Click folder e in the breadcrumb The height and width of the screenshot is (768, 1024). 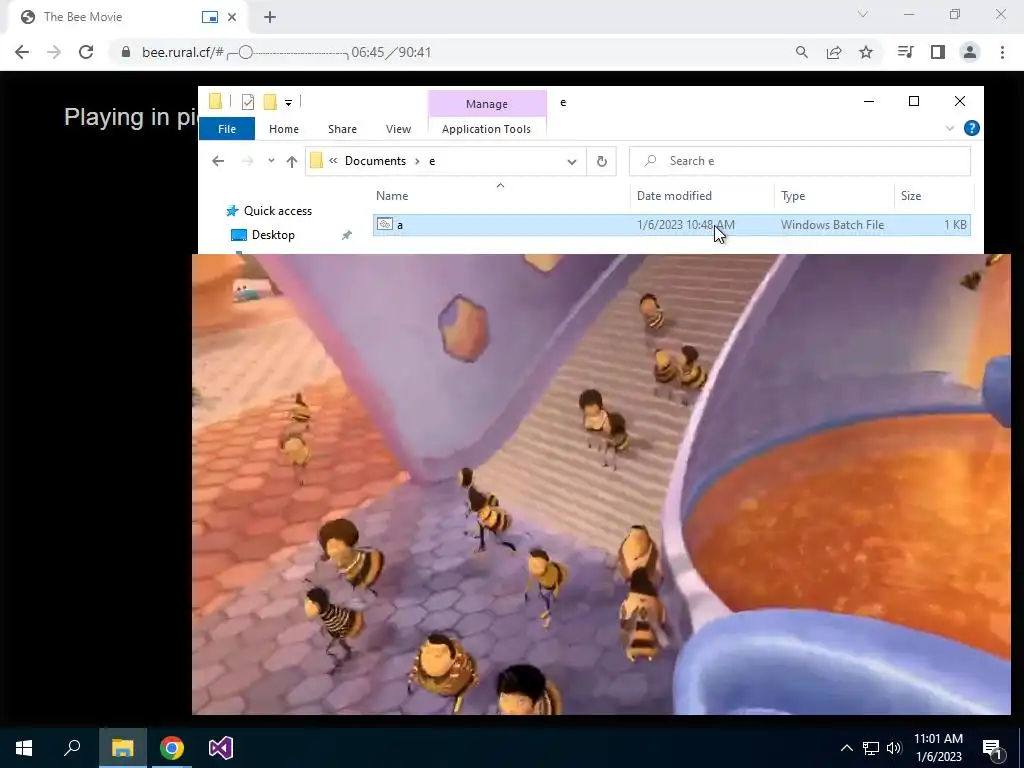432,161
